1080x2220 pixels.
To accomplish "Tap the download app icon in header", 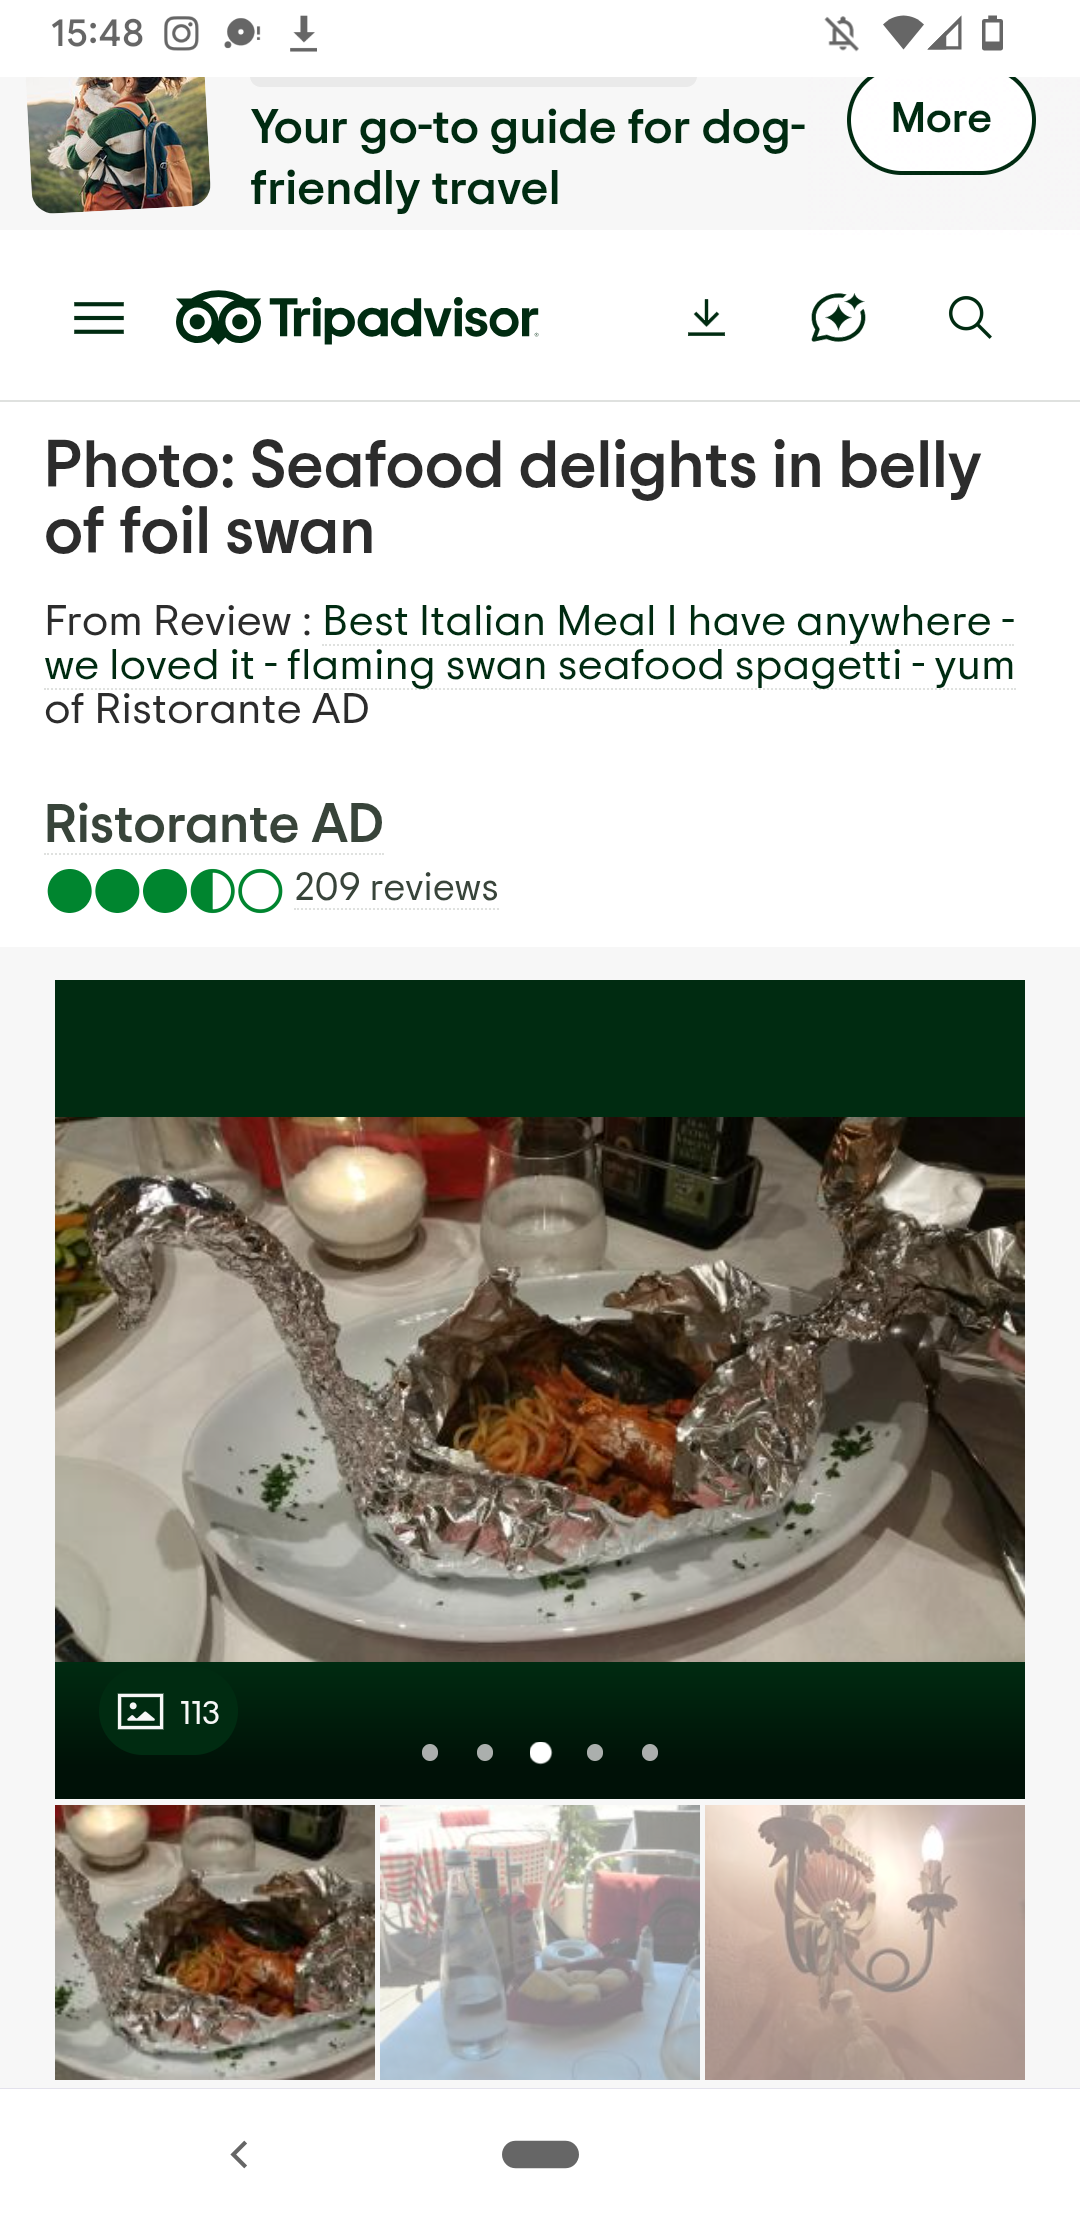I will tap(706, 318).
